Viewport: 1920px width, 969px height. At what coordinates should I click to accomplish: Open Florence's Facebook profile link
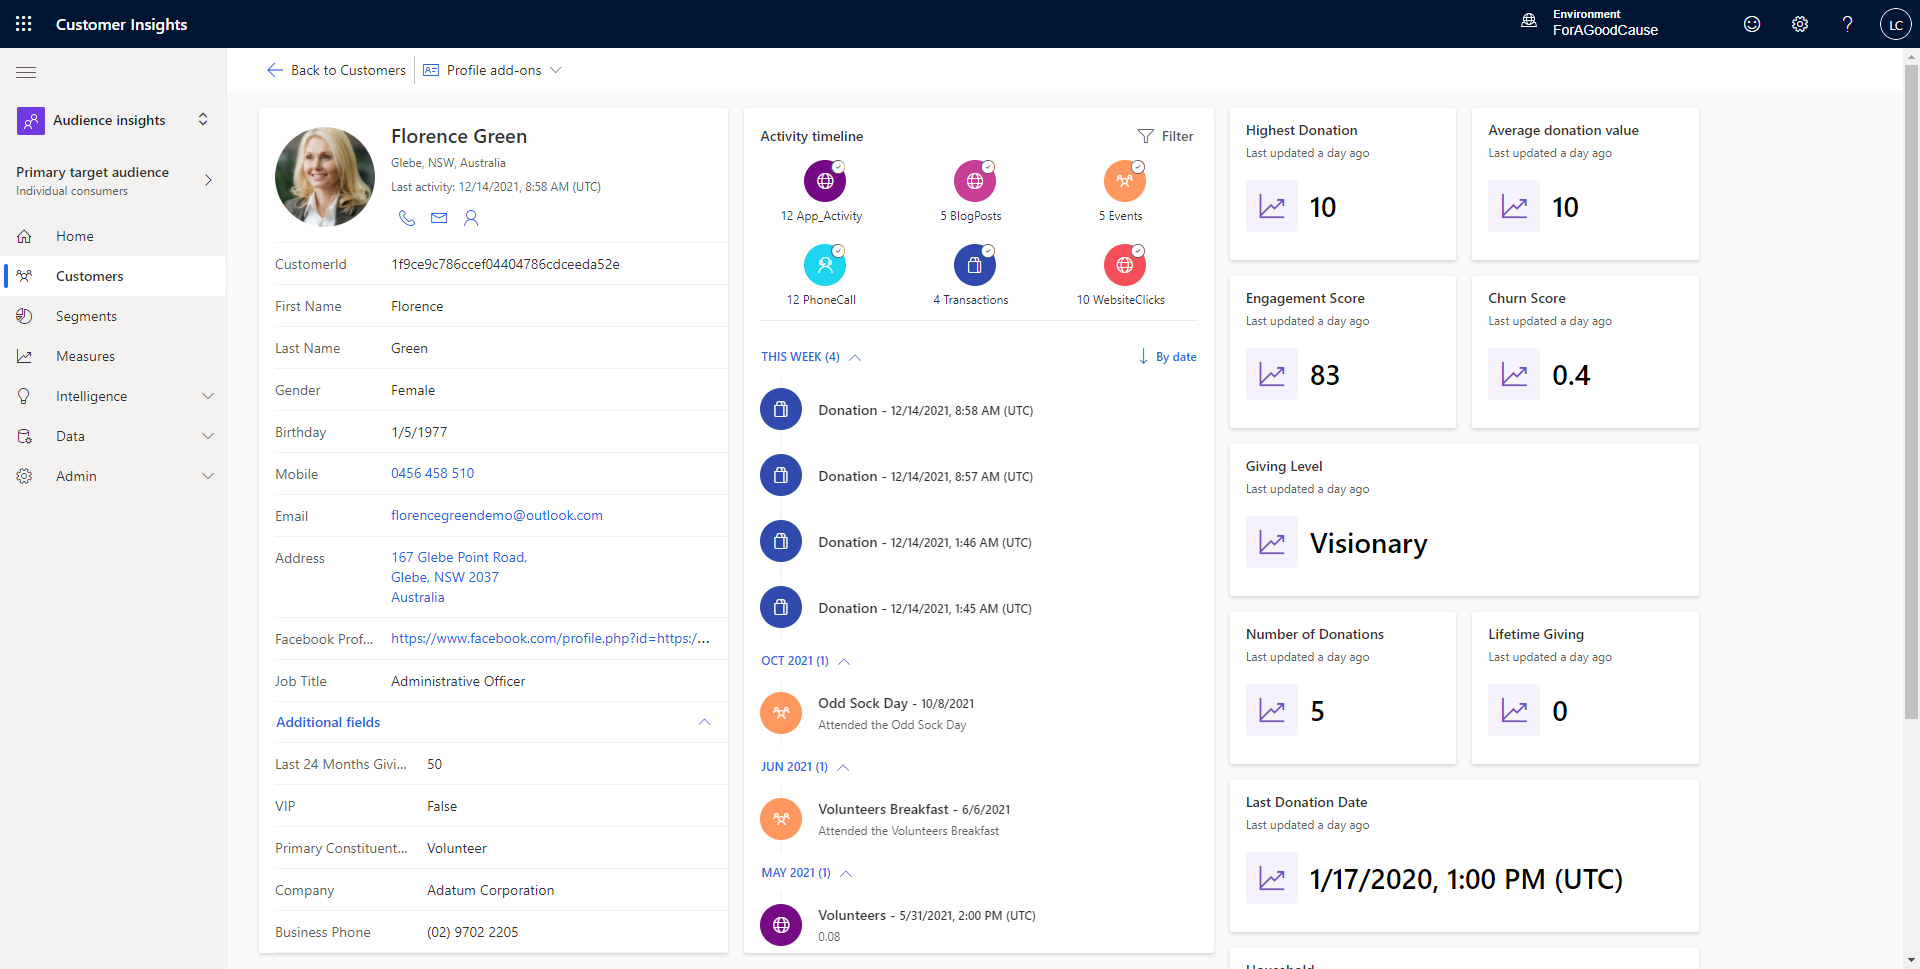550,638
